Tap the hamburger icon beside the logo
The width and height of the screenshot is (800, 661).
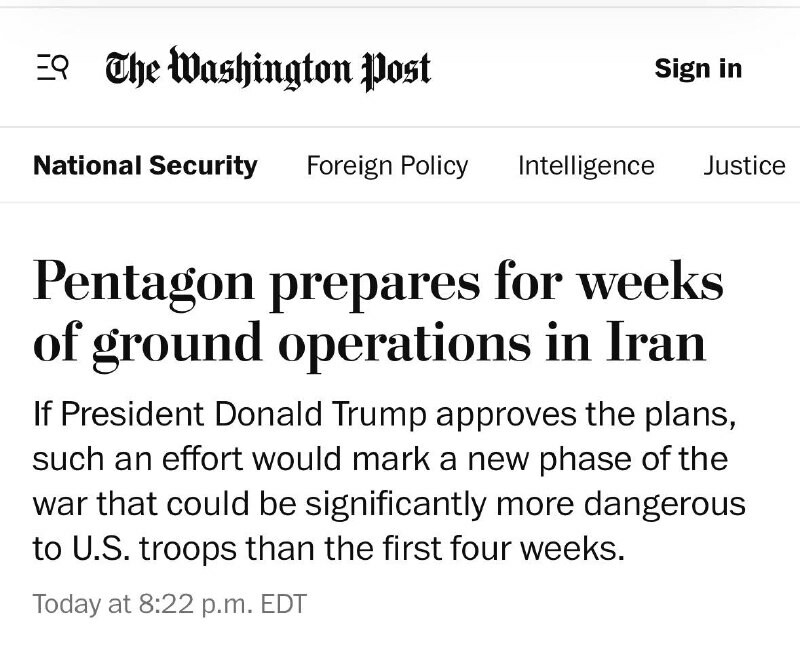50,69
